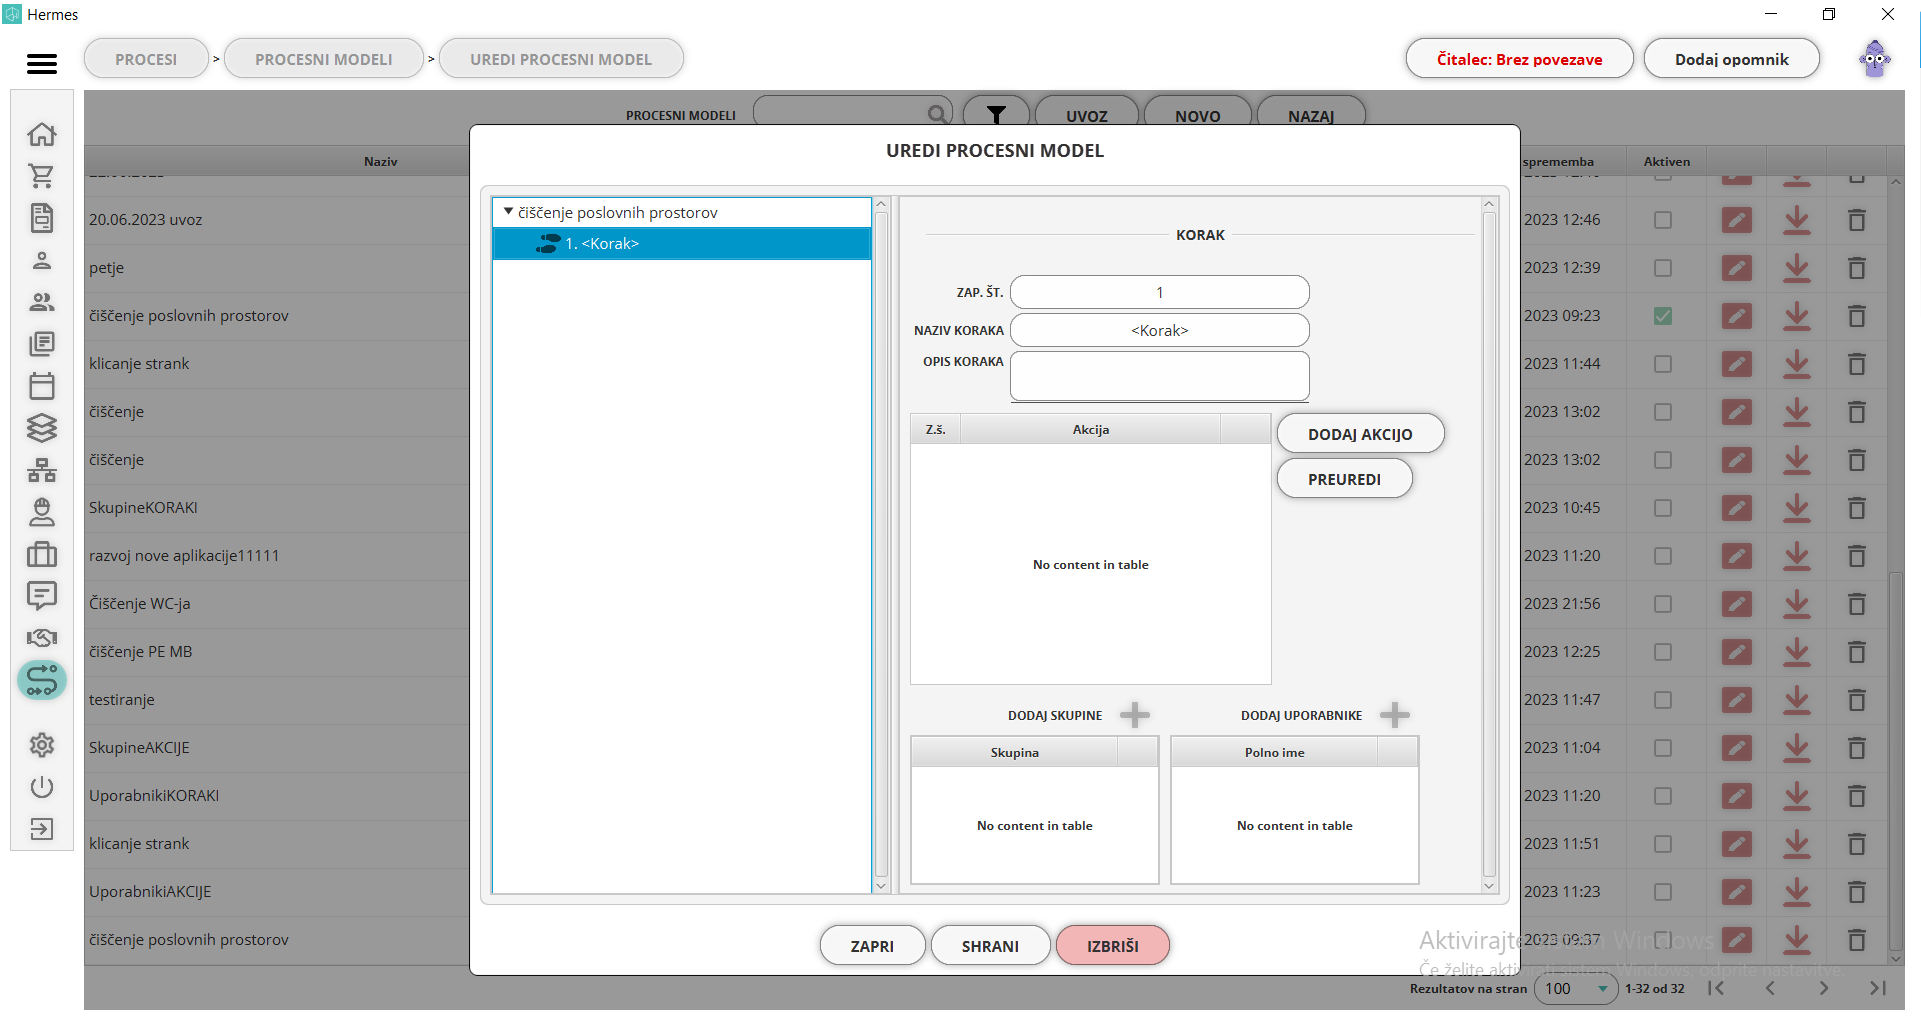Go to next results page

coord(1824,988)
